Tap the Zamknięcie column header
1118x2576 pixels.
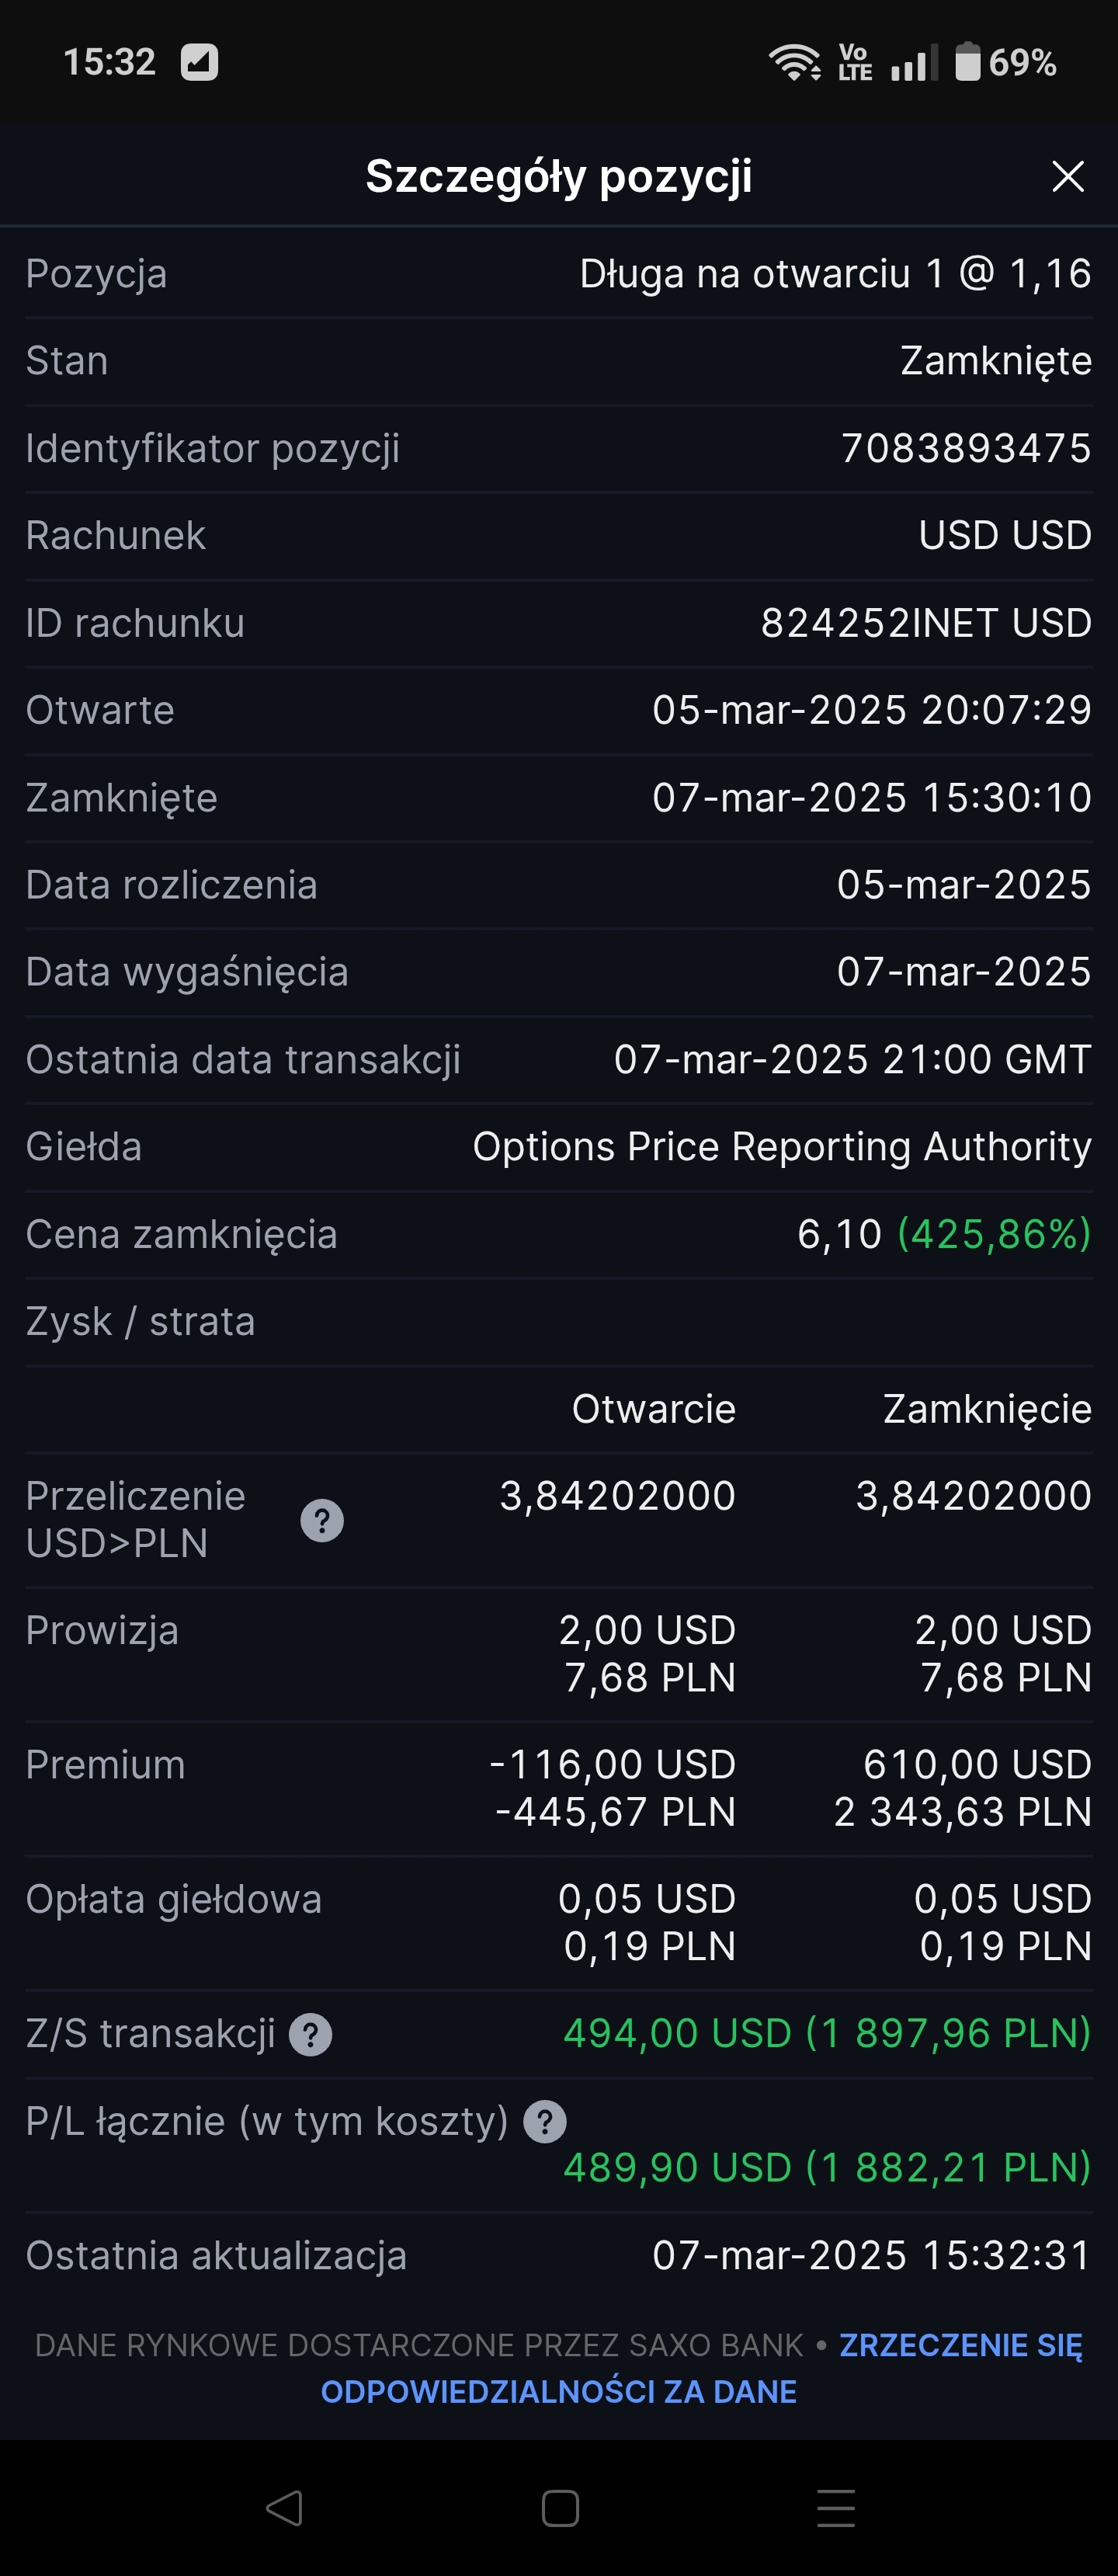coord(986,1408)
